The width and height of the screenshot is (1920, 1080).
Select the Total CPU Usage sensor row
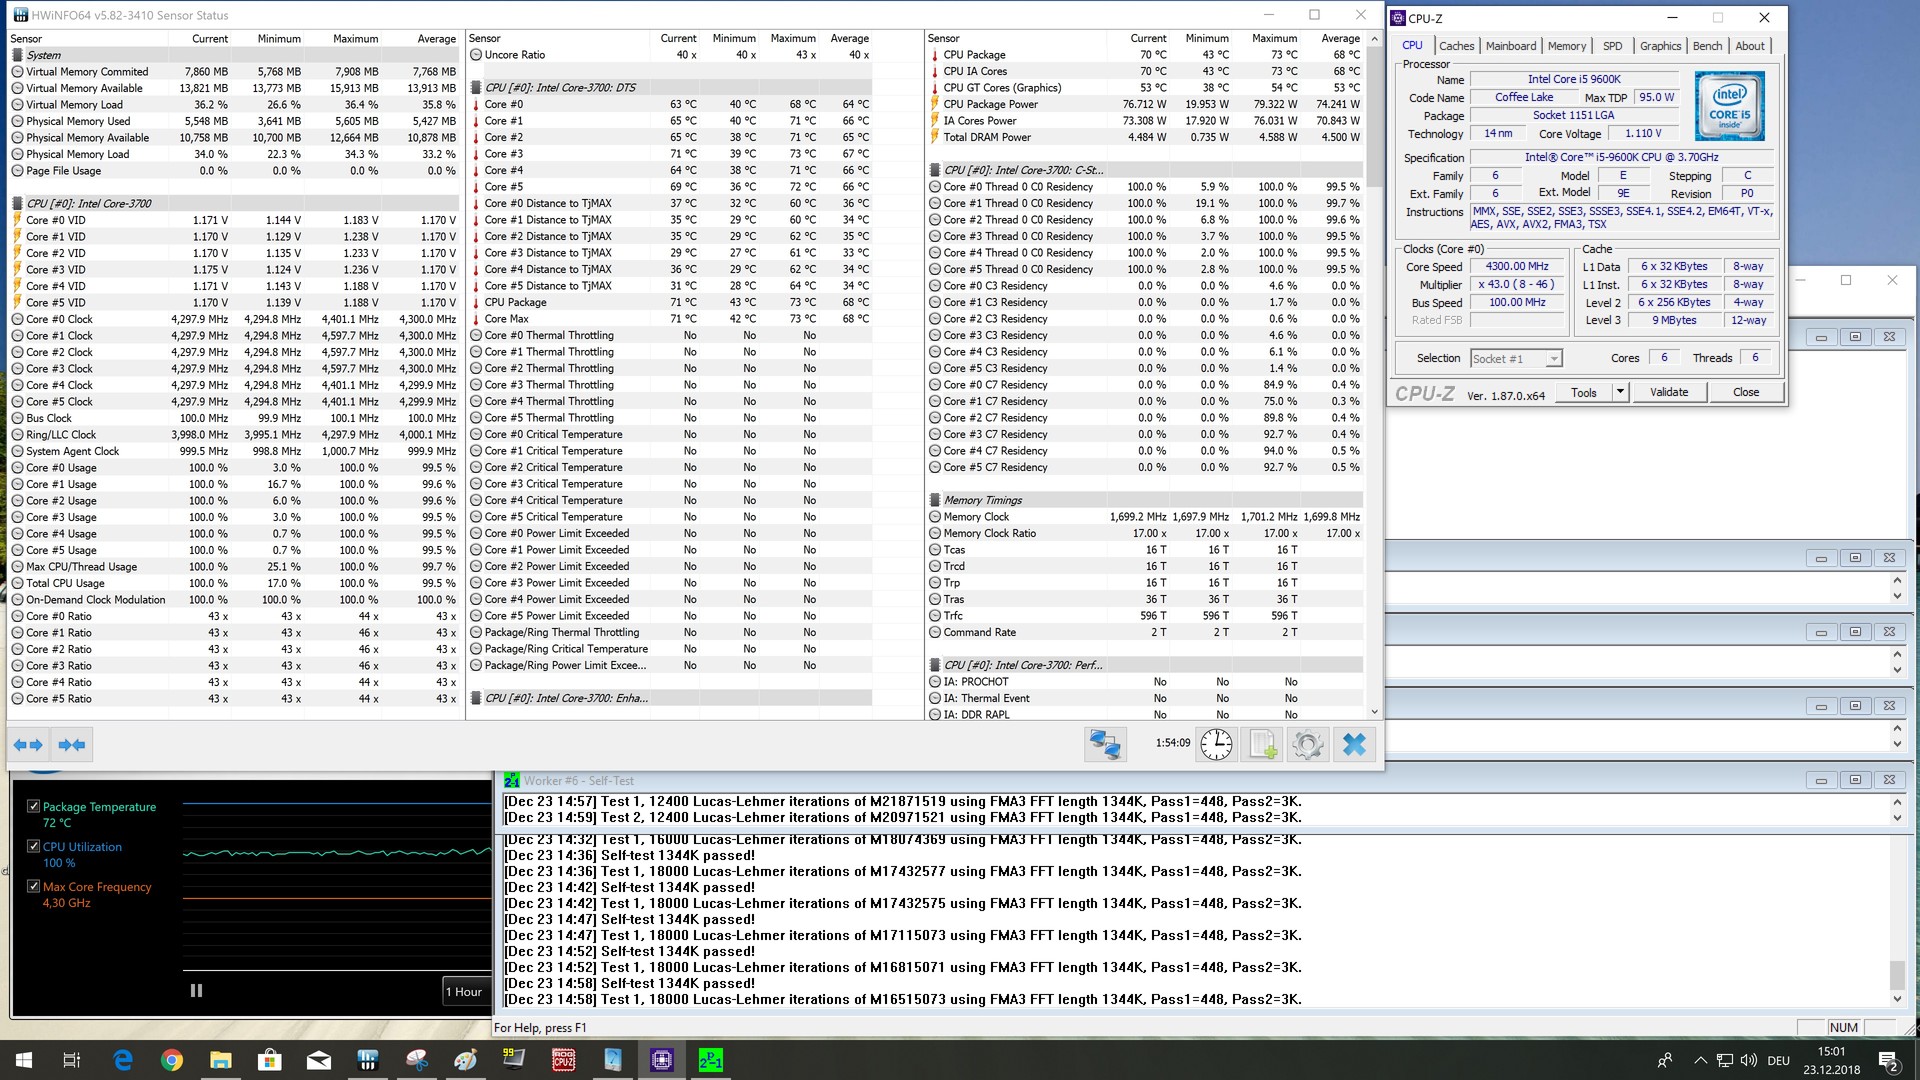coord(235,583)
